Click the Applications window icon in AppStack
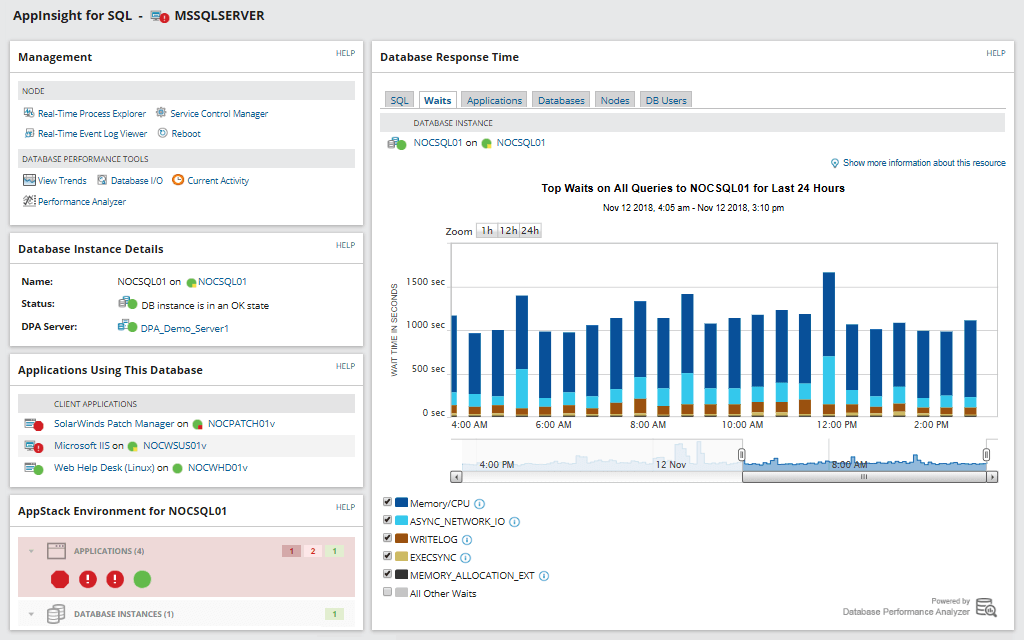 coord(56,551)
